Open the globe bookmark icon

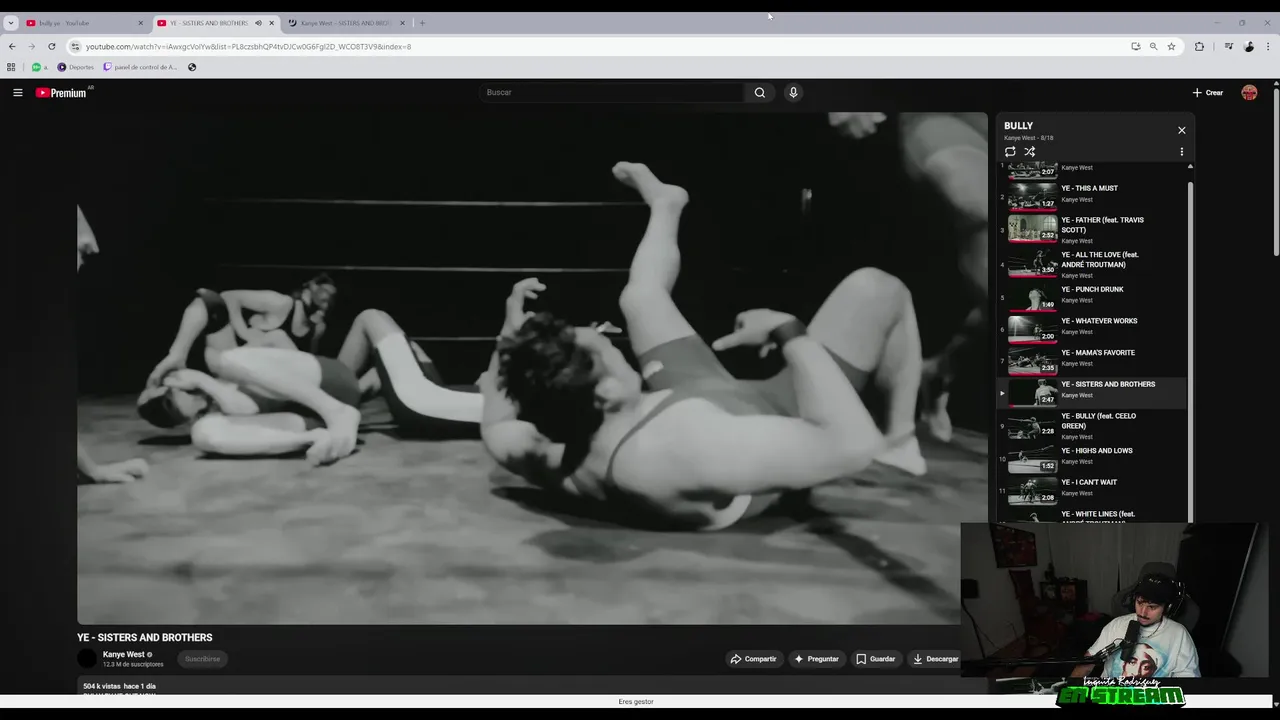click(192, 67)
